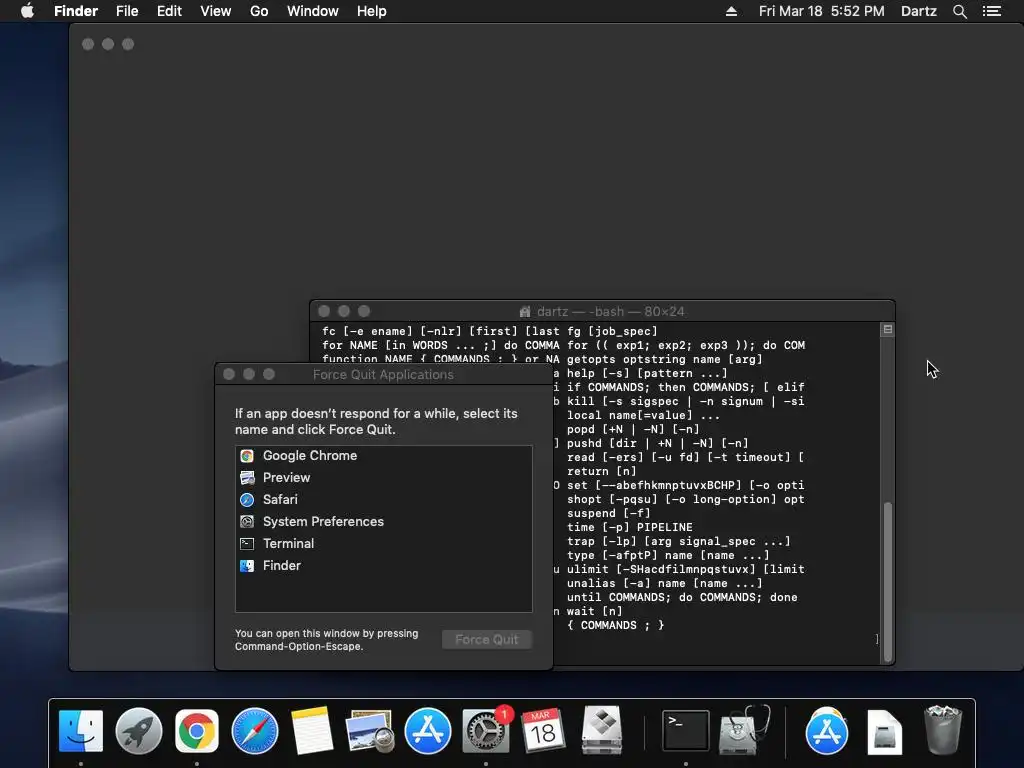Image resolution: width=1024 pixels, height=768 pixels.
Task: Click the Terminal vertical scrollbar thumb
Action: click(x=888, y=581)
